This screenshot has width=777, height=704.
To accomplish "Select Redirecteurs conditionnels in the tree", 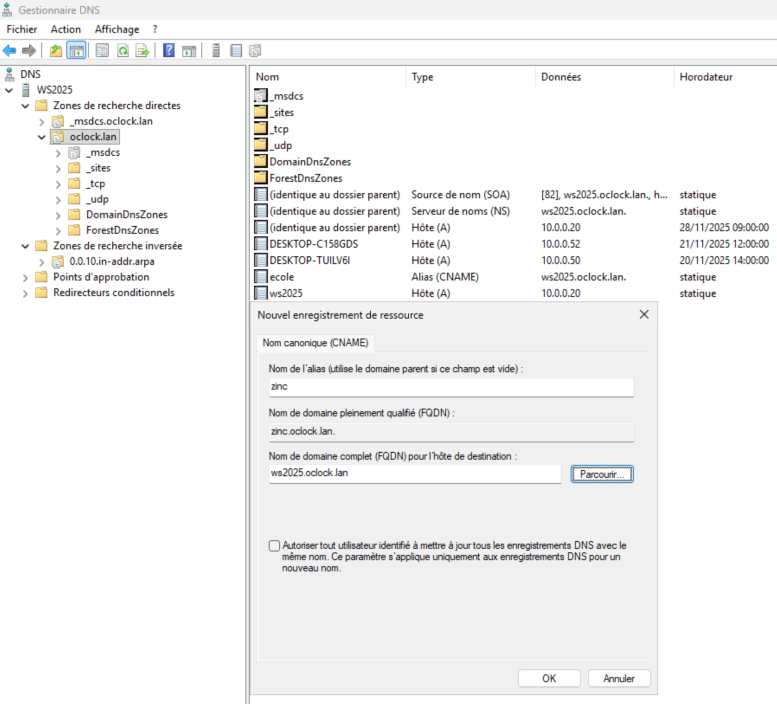I will [x=113, y=293].
